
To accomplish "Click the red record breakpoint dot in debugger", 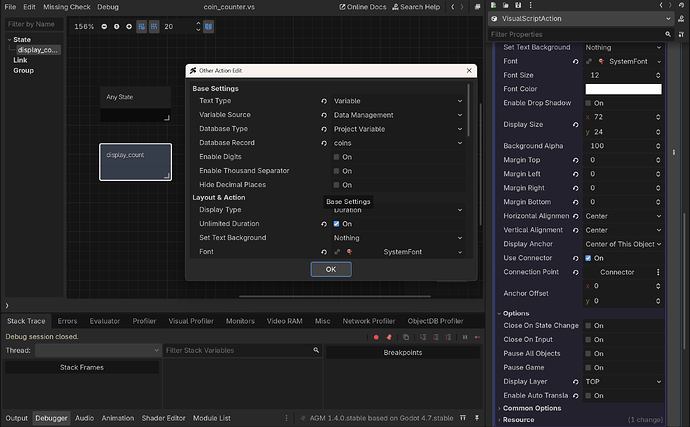I will pyautogui.click(x=376, y=337).
